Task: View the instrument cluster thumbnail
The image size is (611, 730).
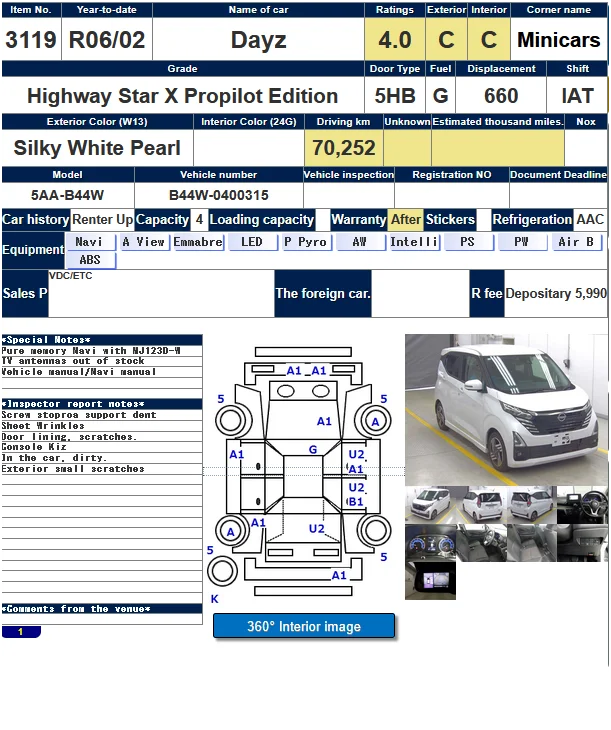Action: 430,543
